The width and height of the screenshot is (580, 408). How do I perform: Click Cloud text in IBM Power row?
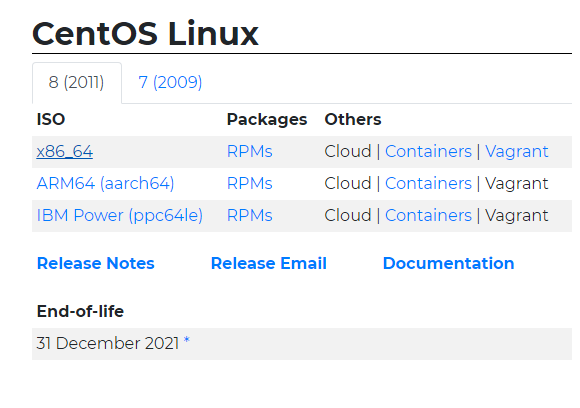click(348, 215)
